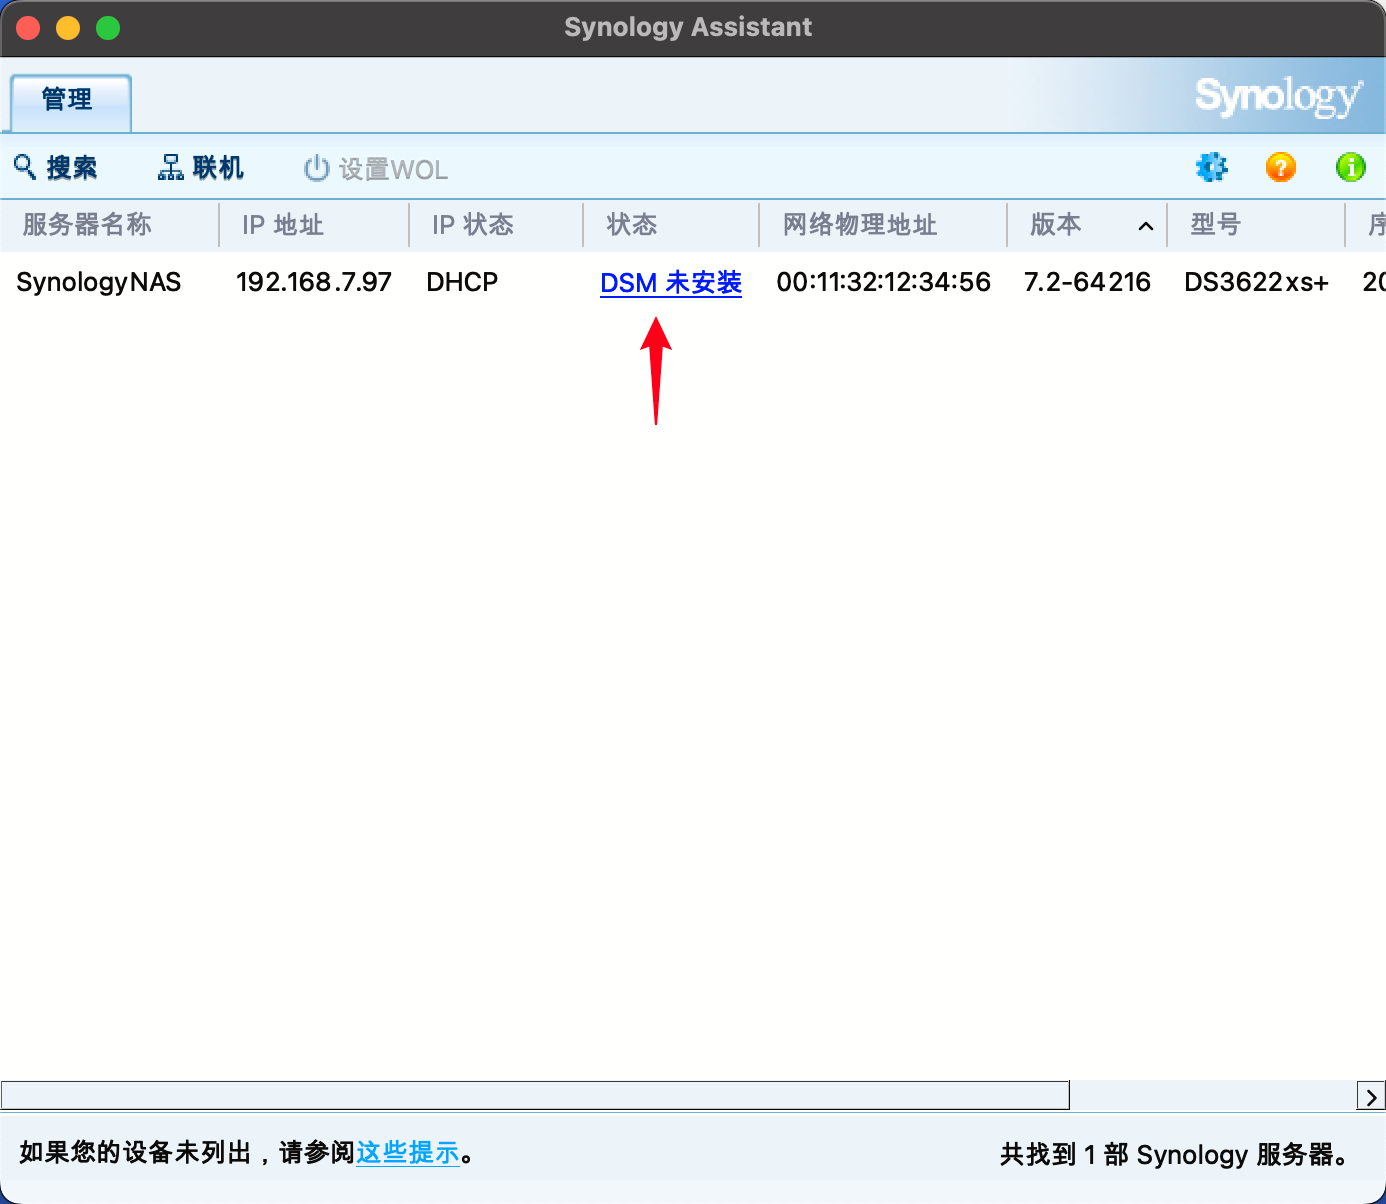Click the scroll right arrow button
This screenshot has height=1204, width=1386.
coord(1370,1097)
